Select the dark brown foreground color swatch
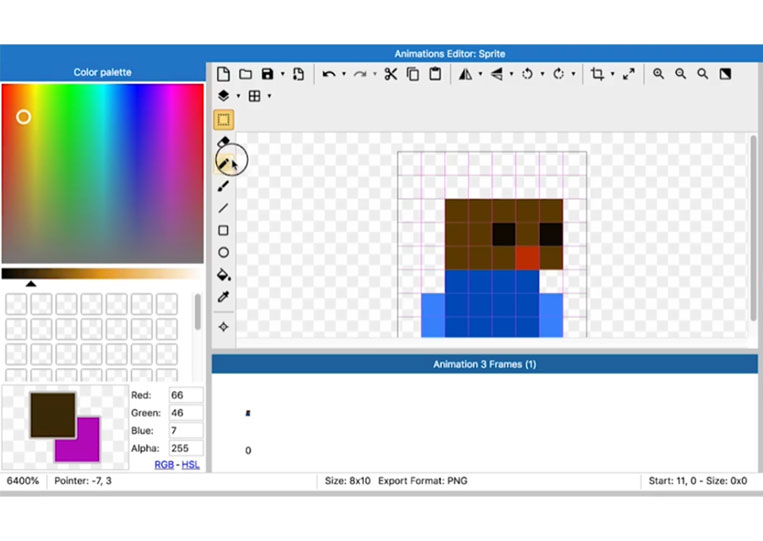This screenshot has width=763, height=541. coord(53,415)
